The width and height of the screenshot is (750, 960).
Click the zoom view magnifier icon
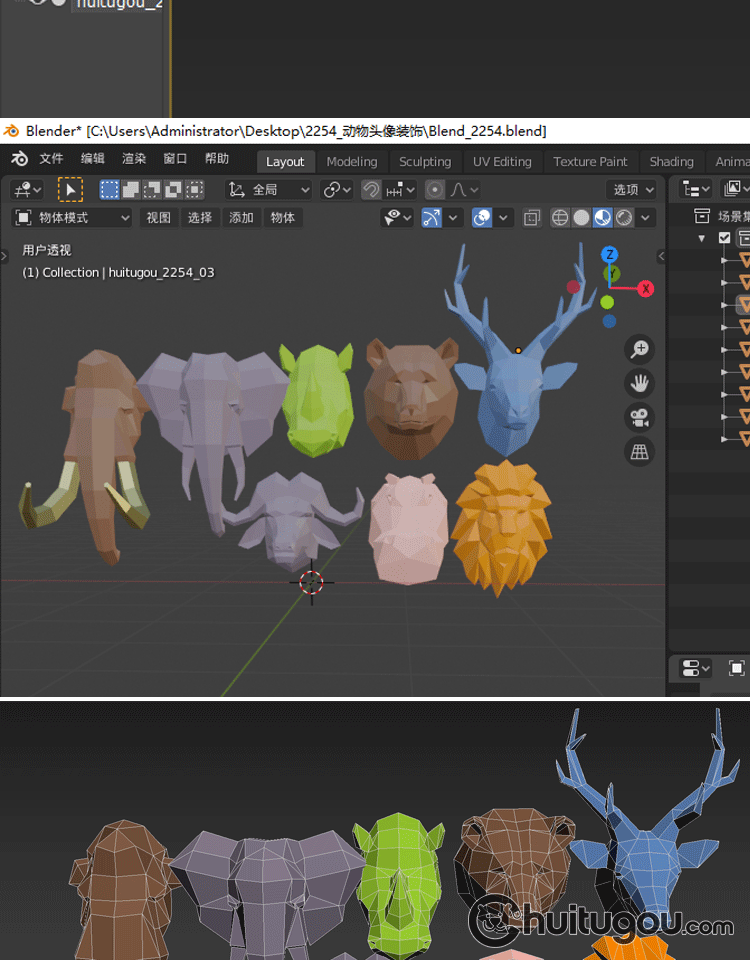639,349
